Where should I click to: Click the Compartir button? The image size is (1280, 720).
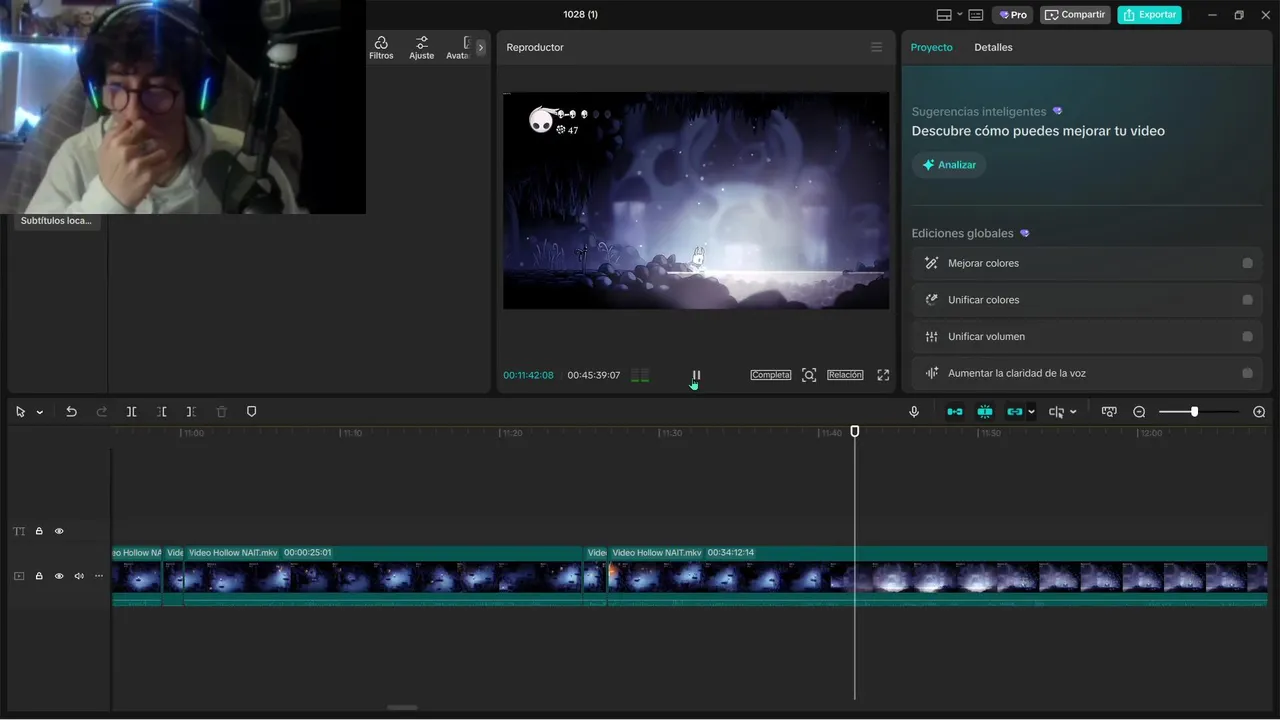coord(1075,15)
